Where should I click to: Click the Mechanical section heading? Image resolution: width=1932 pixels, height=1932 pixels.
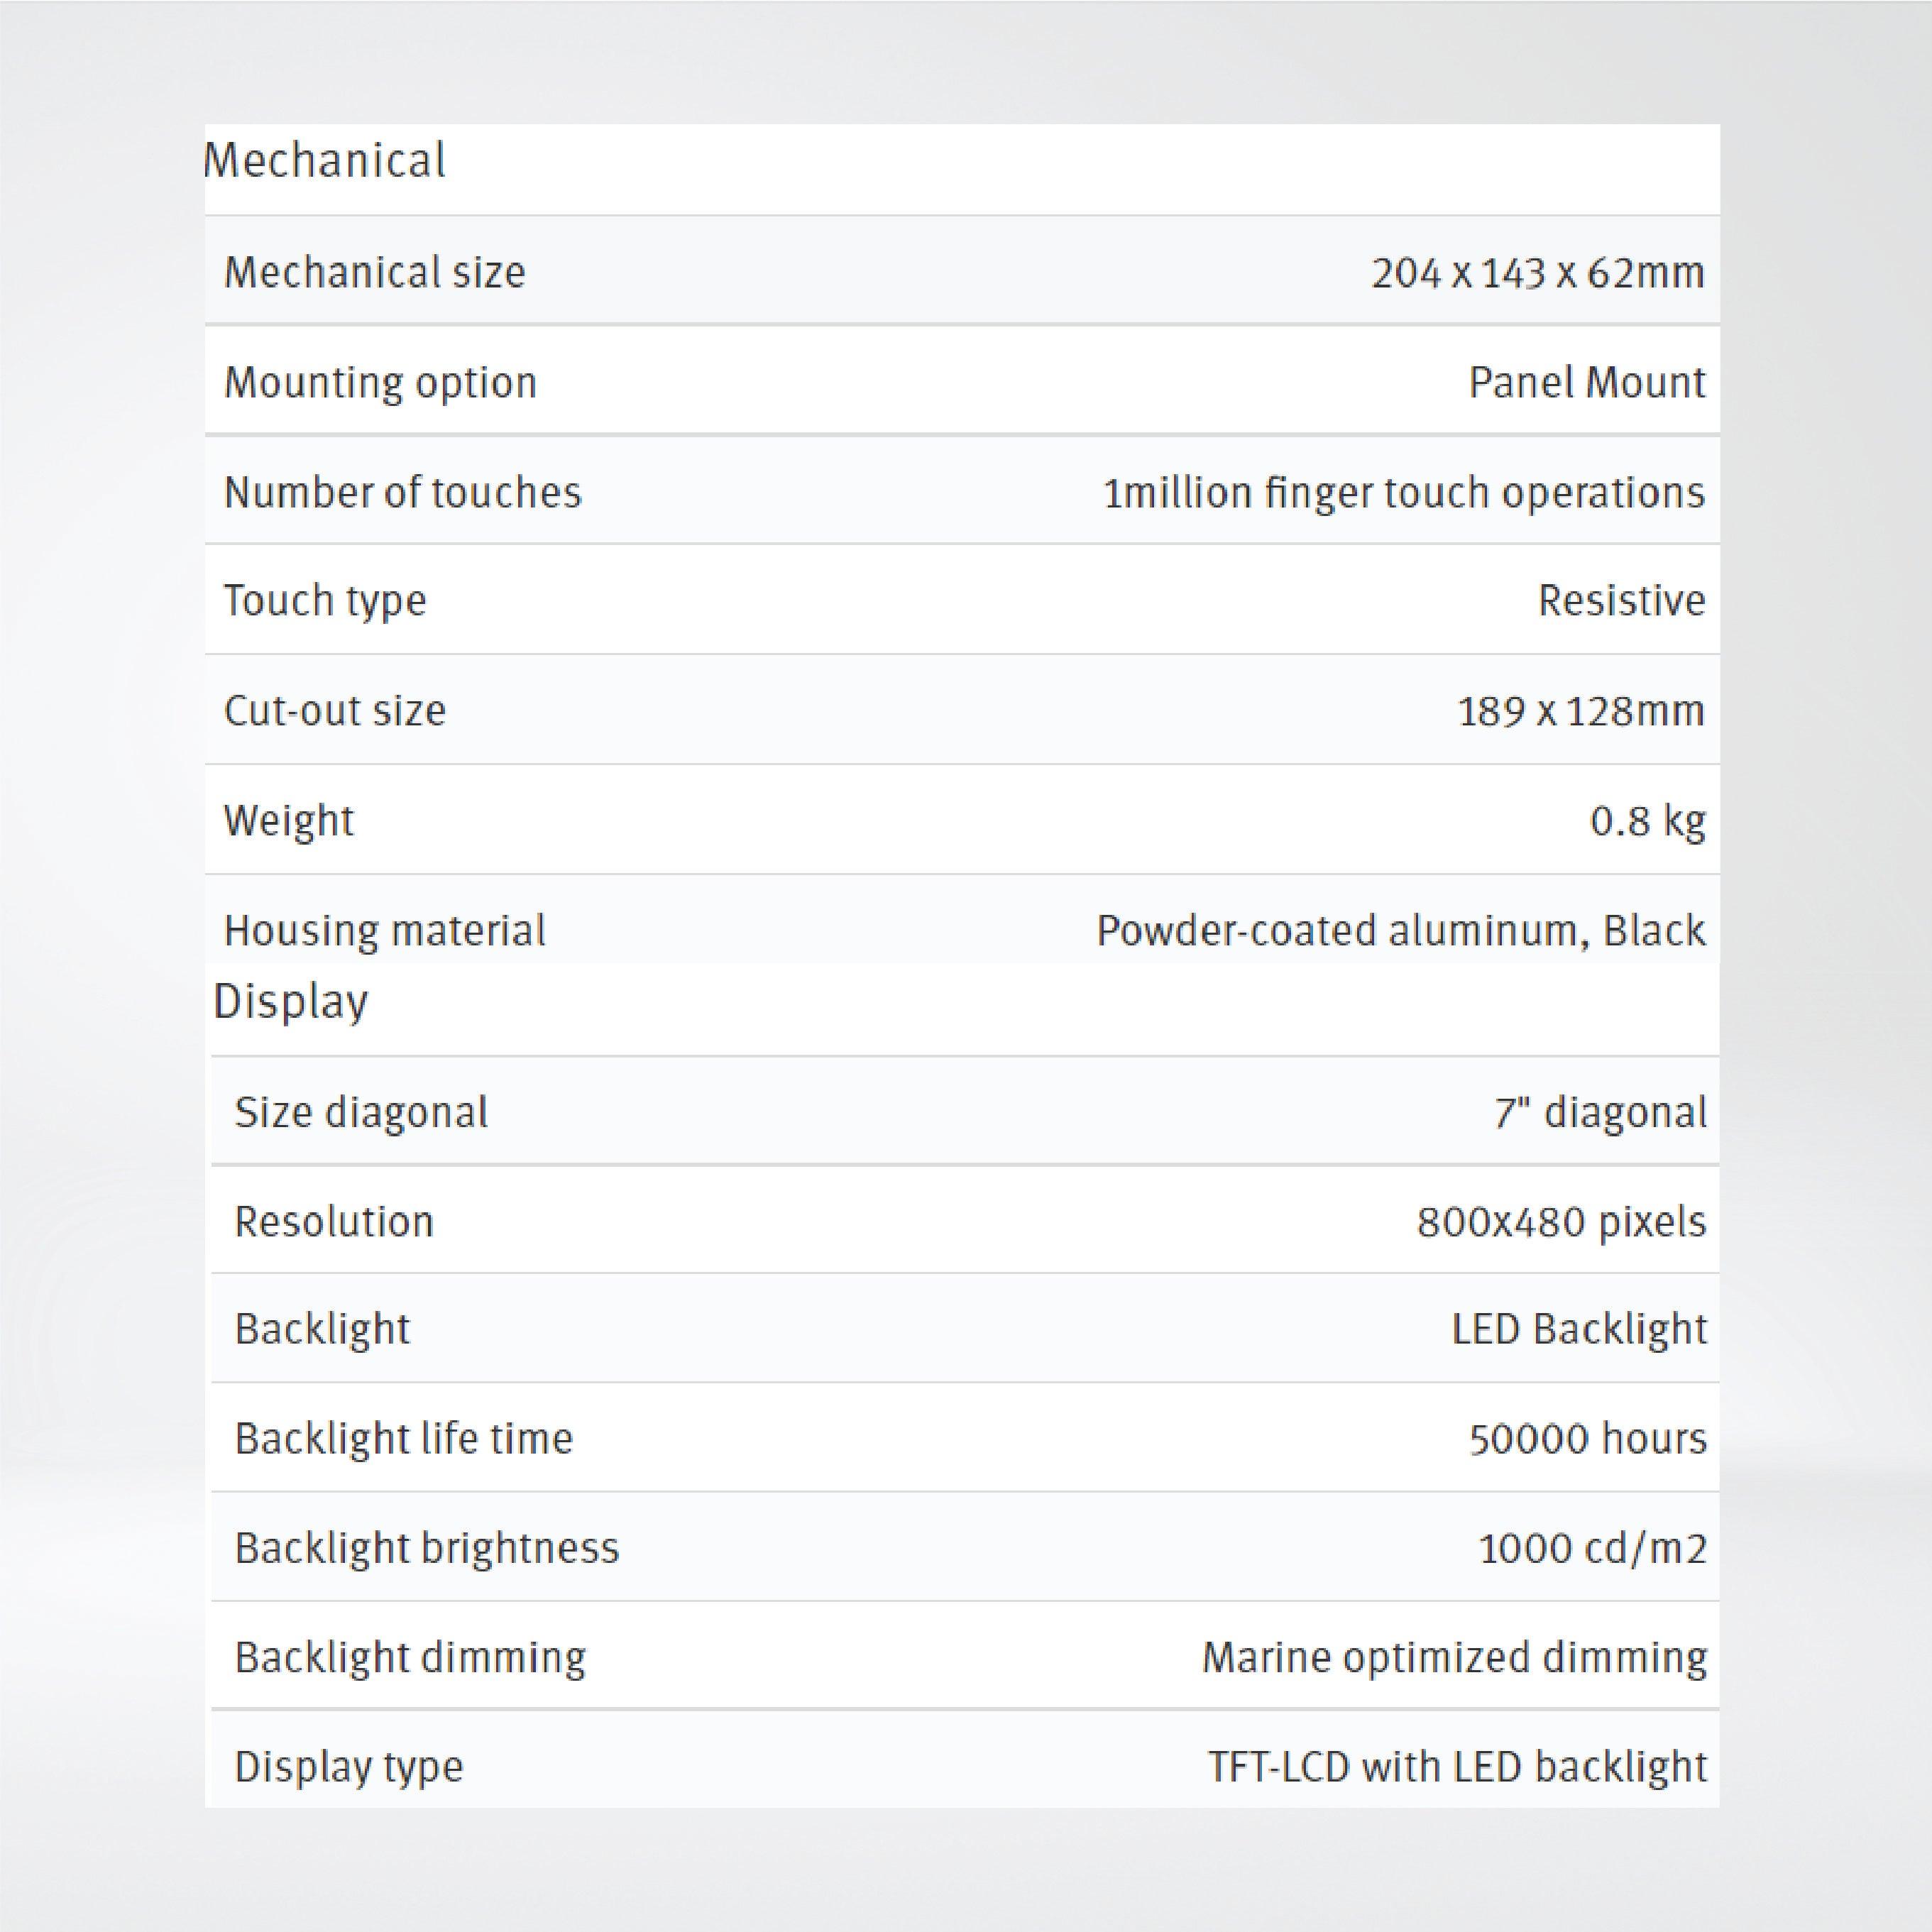(324, 160)
